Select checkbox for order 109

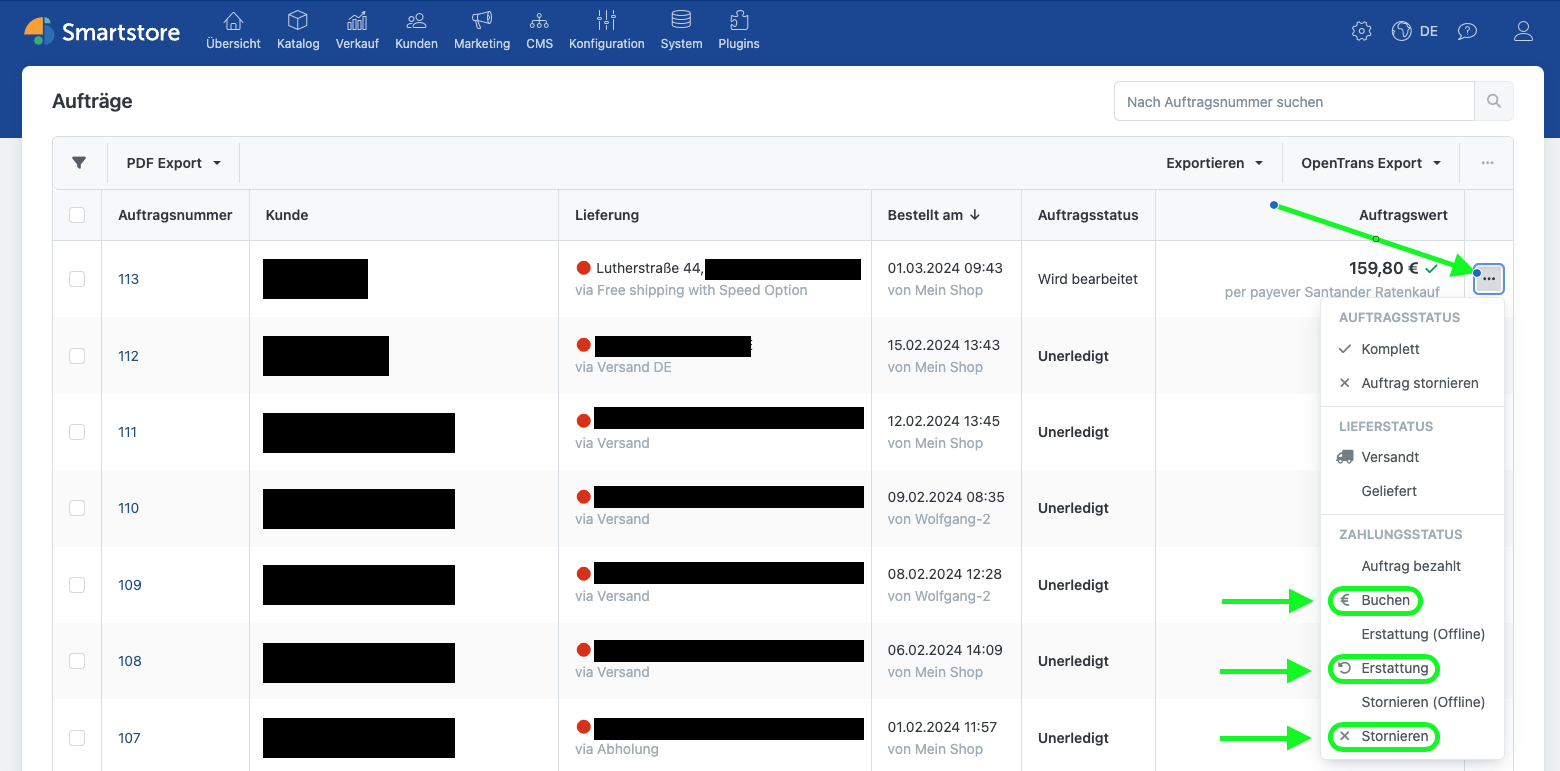tap(77, 585)
